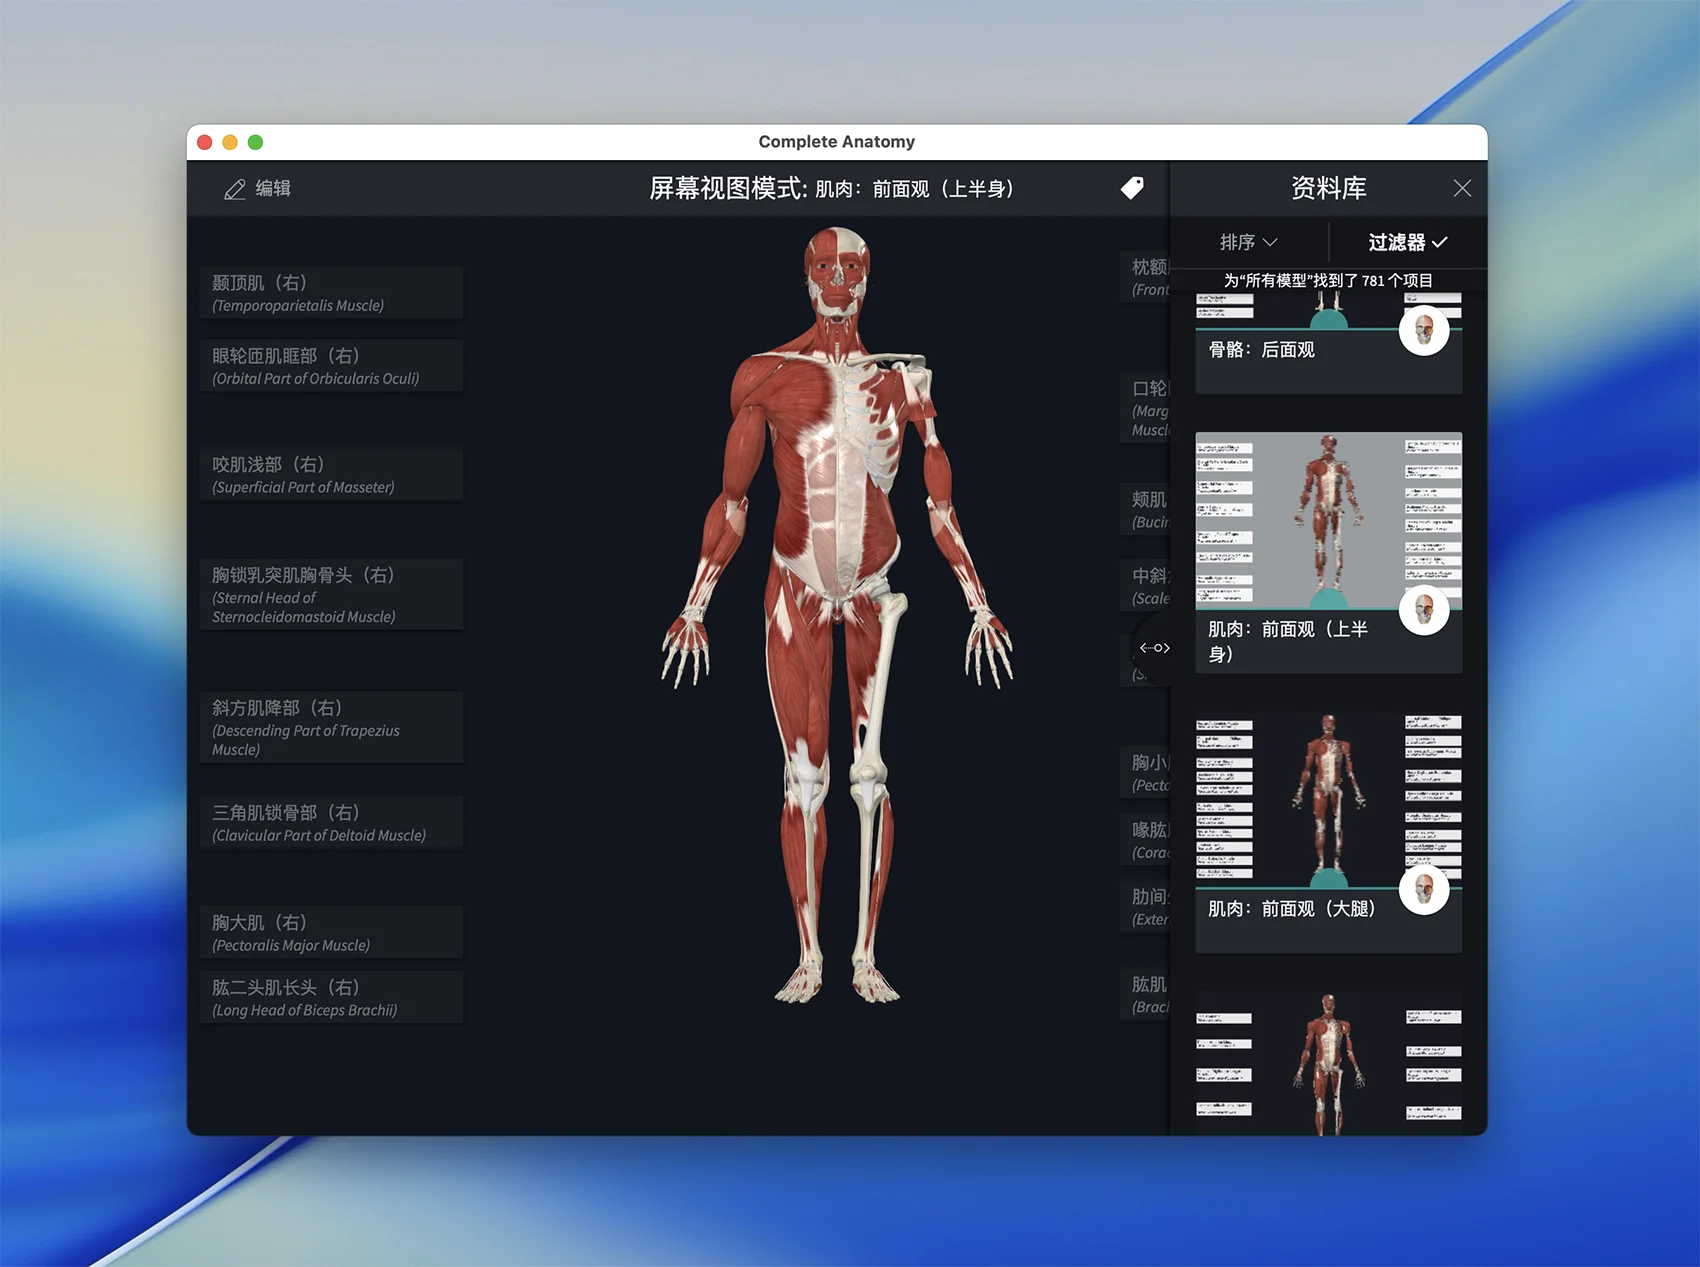Click the 肱二头肌长头 Biceps Brachii label
This screenshot has width=1700, height=1267.
point(331,998)
